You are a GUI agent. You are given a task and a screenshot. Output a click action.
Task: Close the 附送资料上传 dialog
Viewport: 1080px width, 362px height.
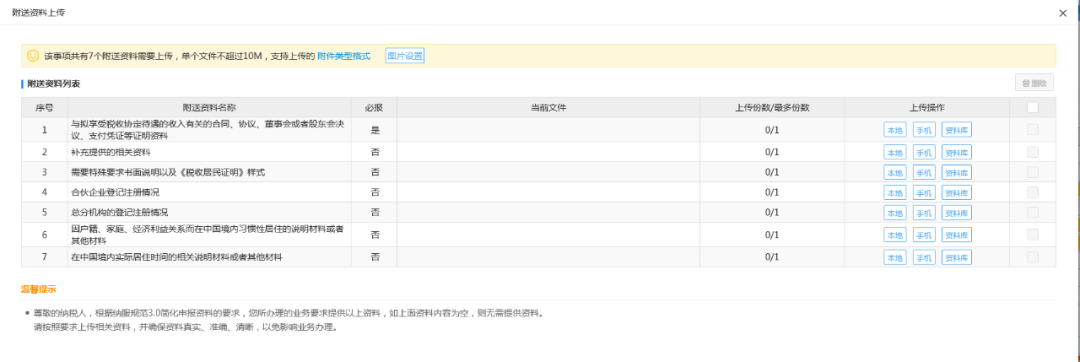click(1063, 13)
